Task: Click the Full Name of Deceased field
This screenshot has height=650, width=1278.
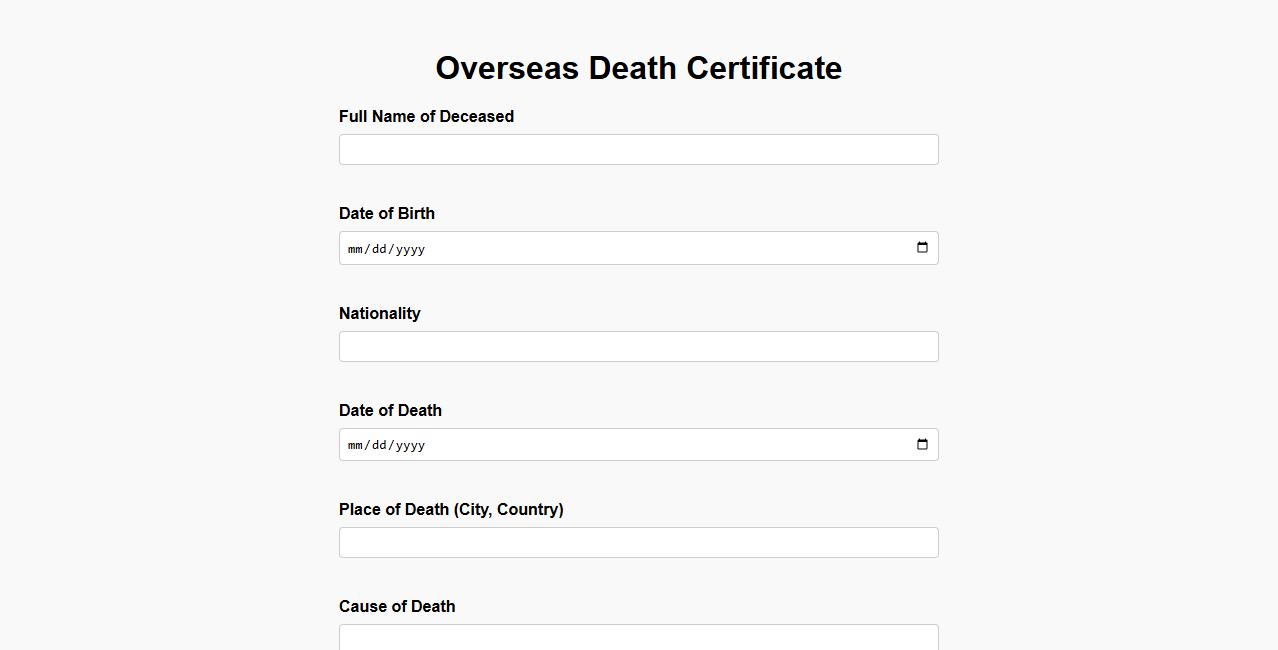Action: (x=638, y=150)
